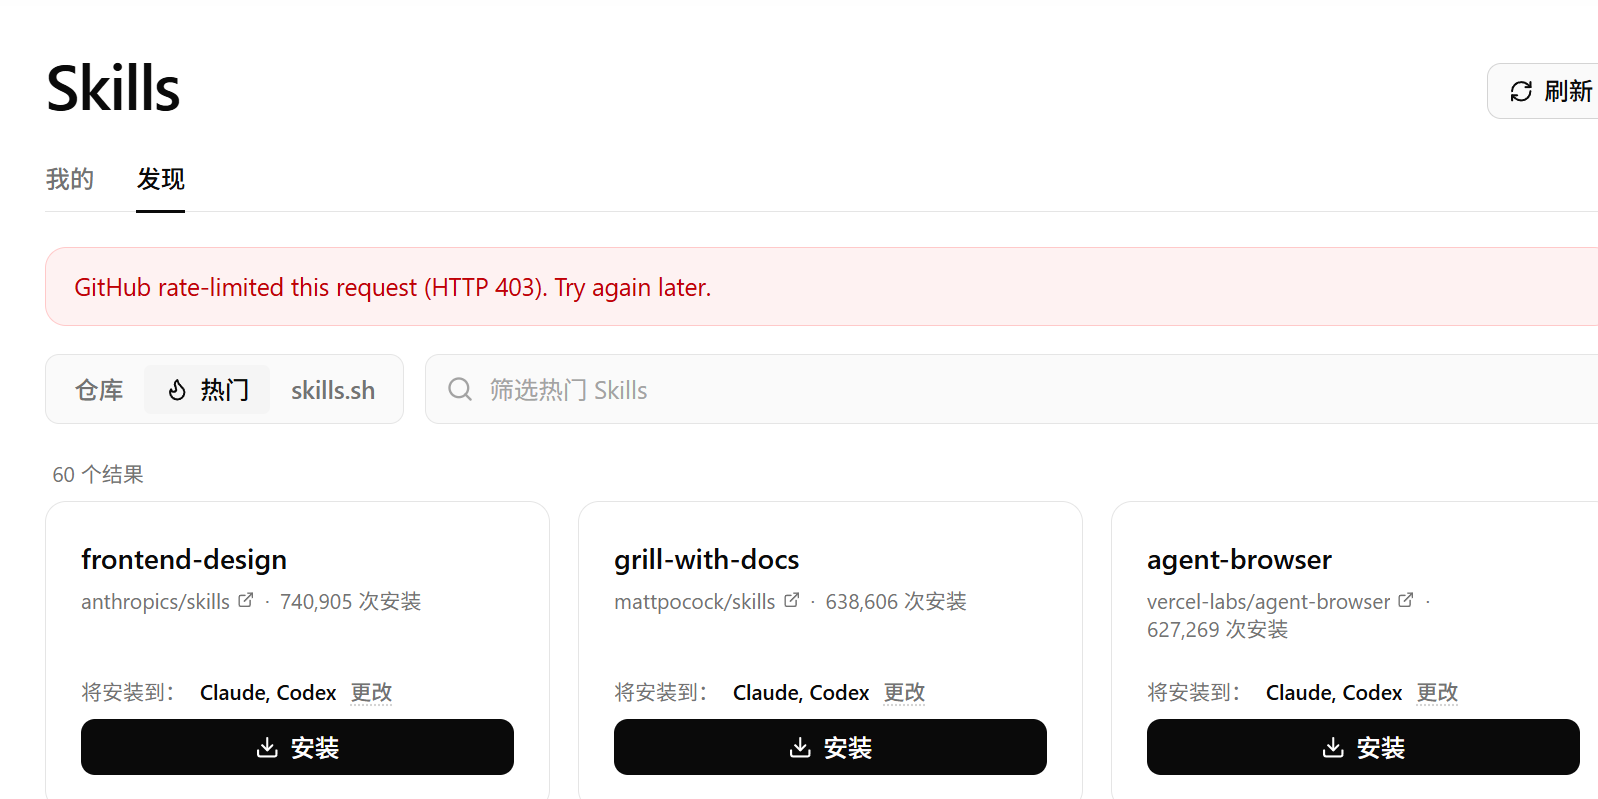Click the Skills page heading
Viewport: 1598px width, 799px height.
113,88
